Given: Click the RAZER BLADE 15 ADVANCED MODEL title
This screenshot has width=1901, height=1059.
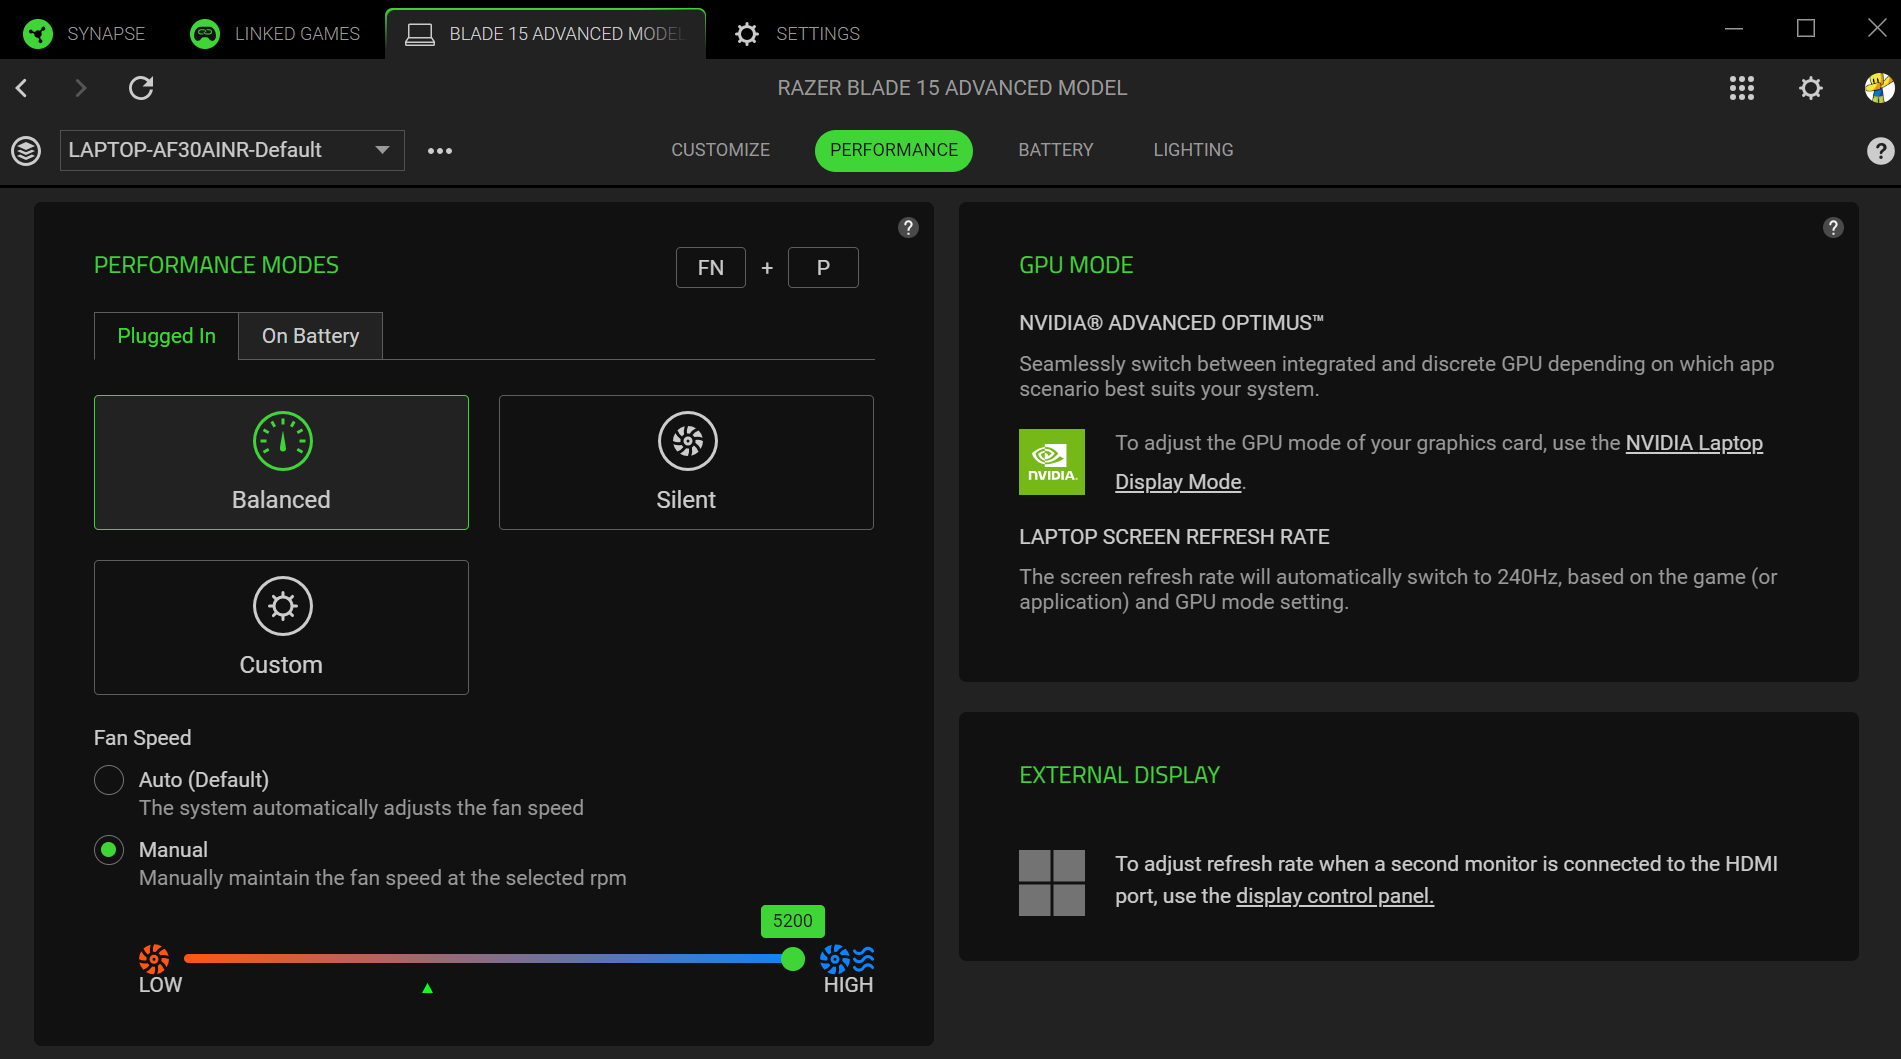Looking at the screenshot, I should pyautogui.click(x=952, y=88).
